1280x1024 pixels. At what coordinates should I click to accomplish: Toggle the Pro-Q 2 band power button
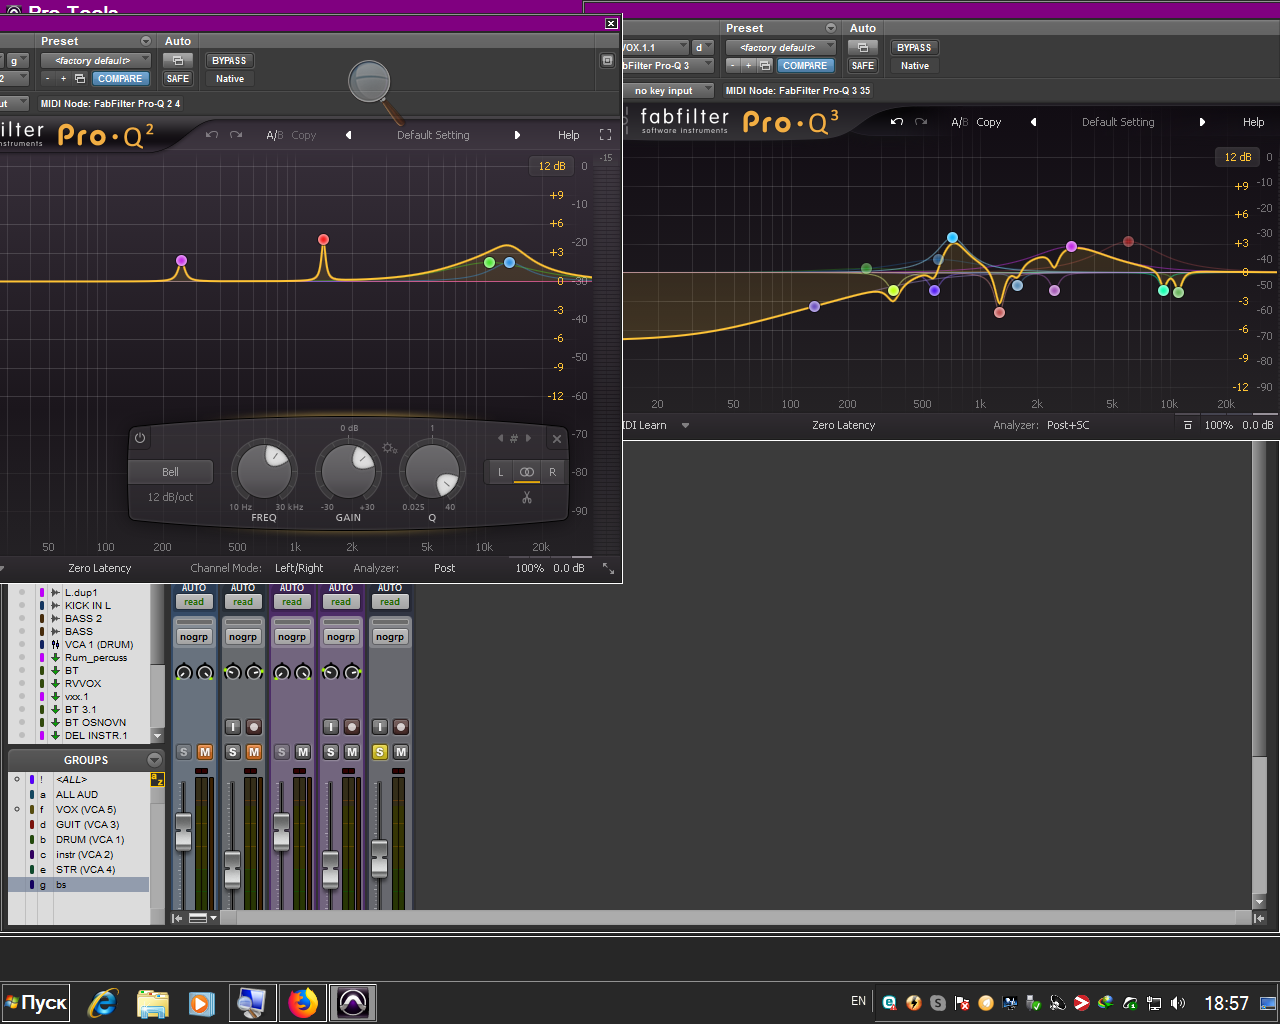pyautogui.click(x=140, y=438)
